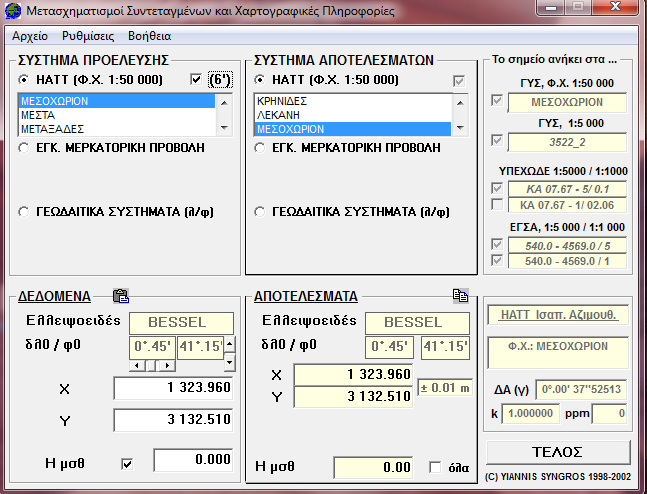The height and width of the screenshot is (494, 647).
Task: Click down arrow of results map list scrollbar
Action: pyautogui.click(x=460, y=128)
